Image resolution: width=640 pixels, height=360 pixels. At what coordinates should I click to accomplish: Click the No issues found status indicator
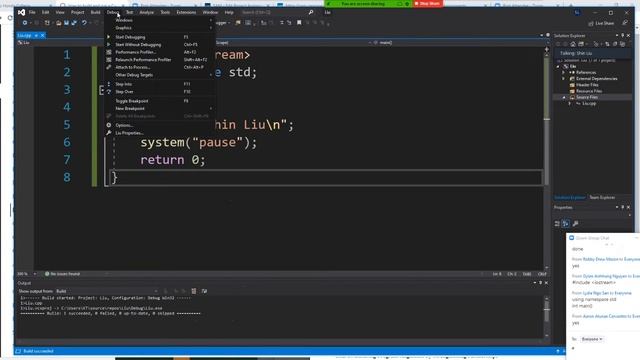62,274
